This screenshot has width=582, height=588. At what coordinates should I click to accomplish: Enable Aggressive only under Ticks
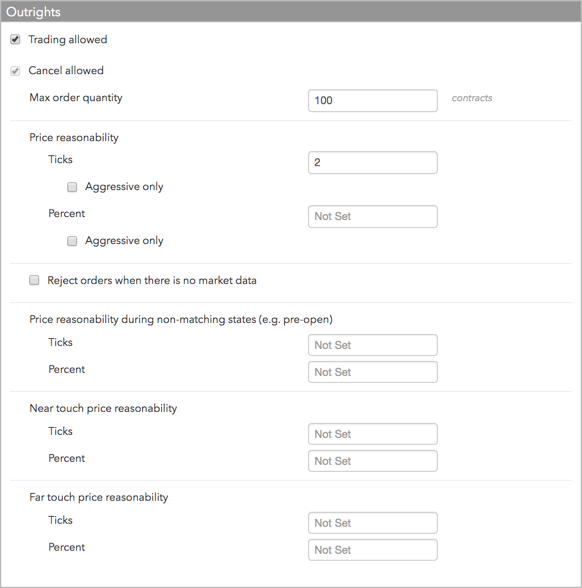(x=72, y=187)
